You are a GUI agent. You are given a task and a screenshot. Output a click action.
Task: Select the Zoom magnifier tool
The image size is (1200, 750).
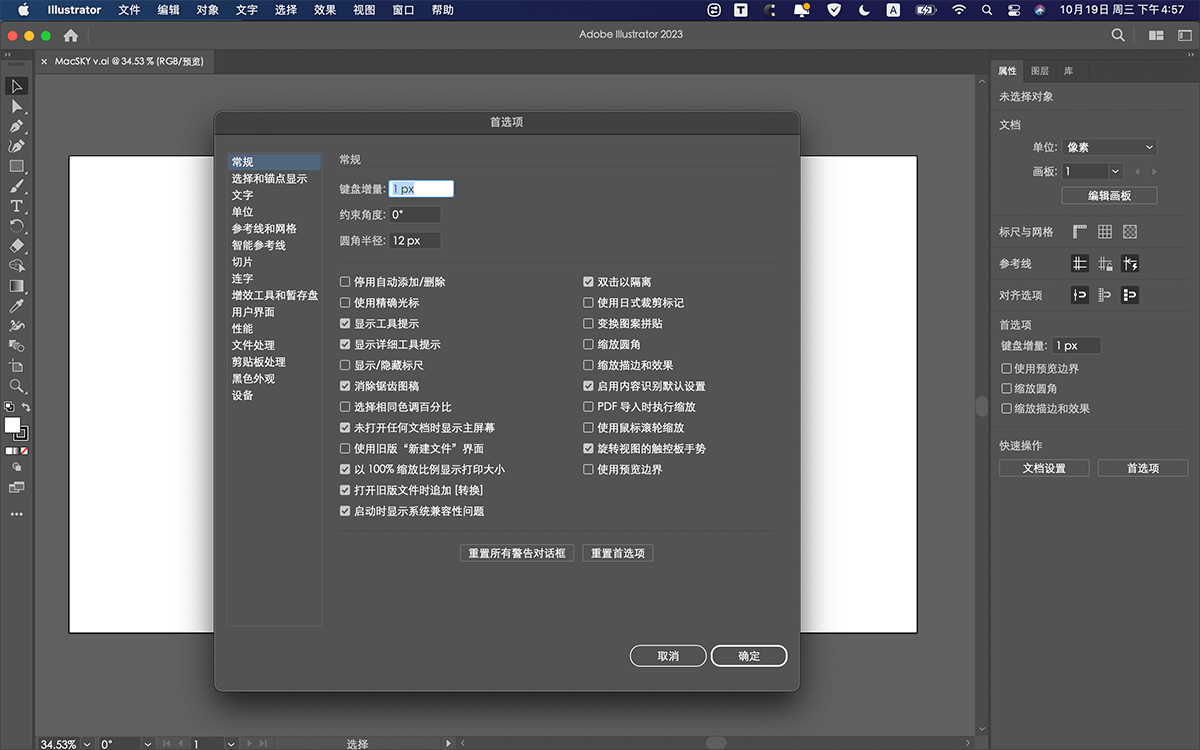(17, 386)
